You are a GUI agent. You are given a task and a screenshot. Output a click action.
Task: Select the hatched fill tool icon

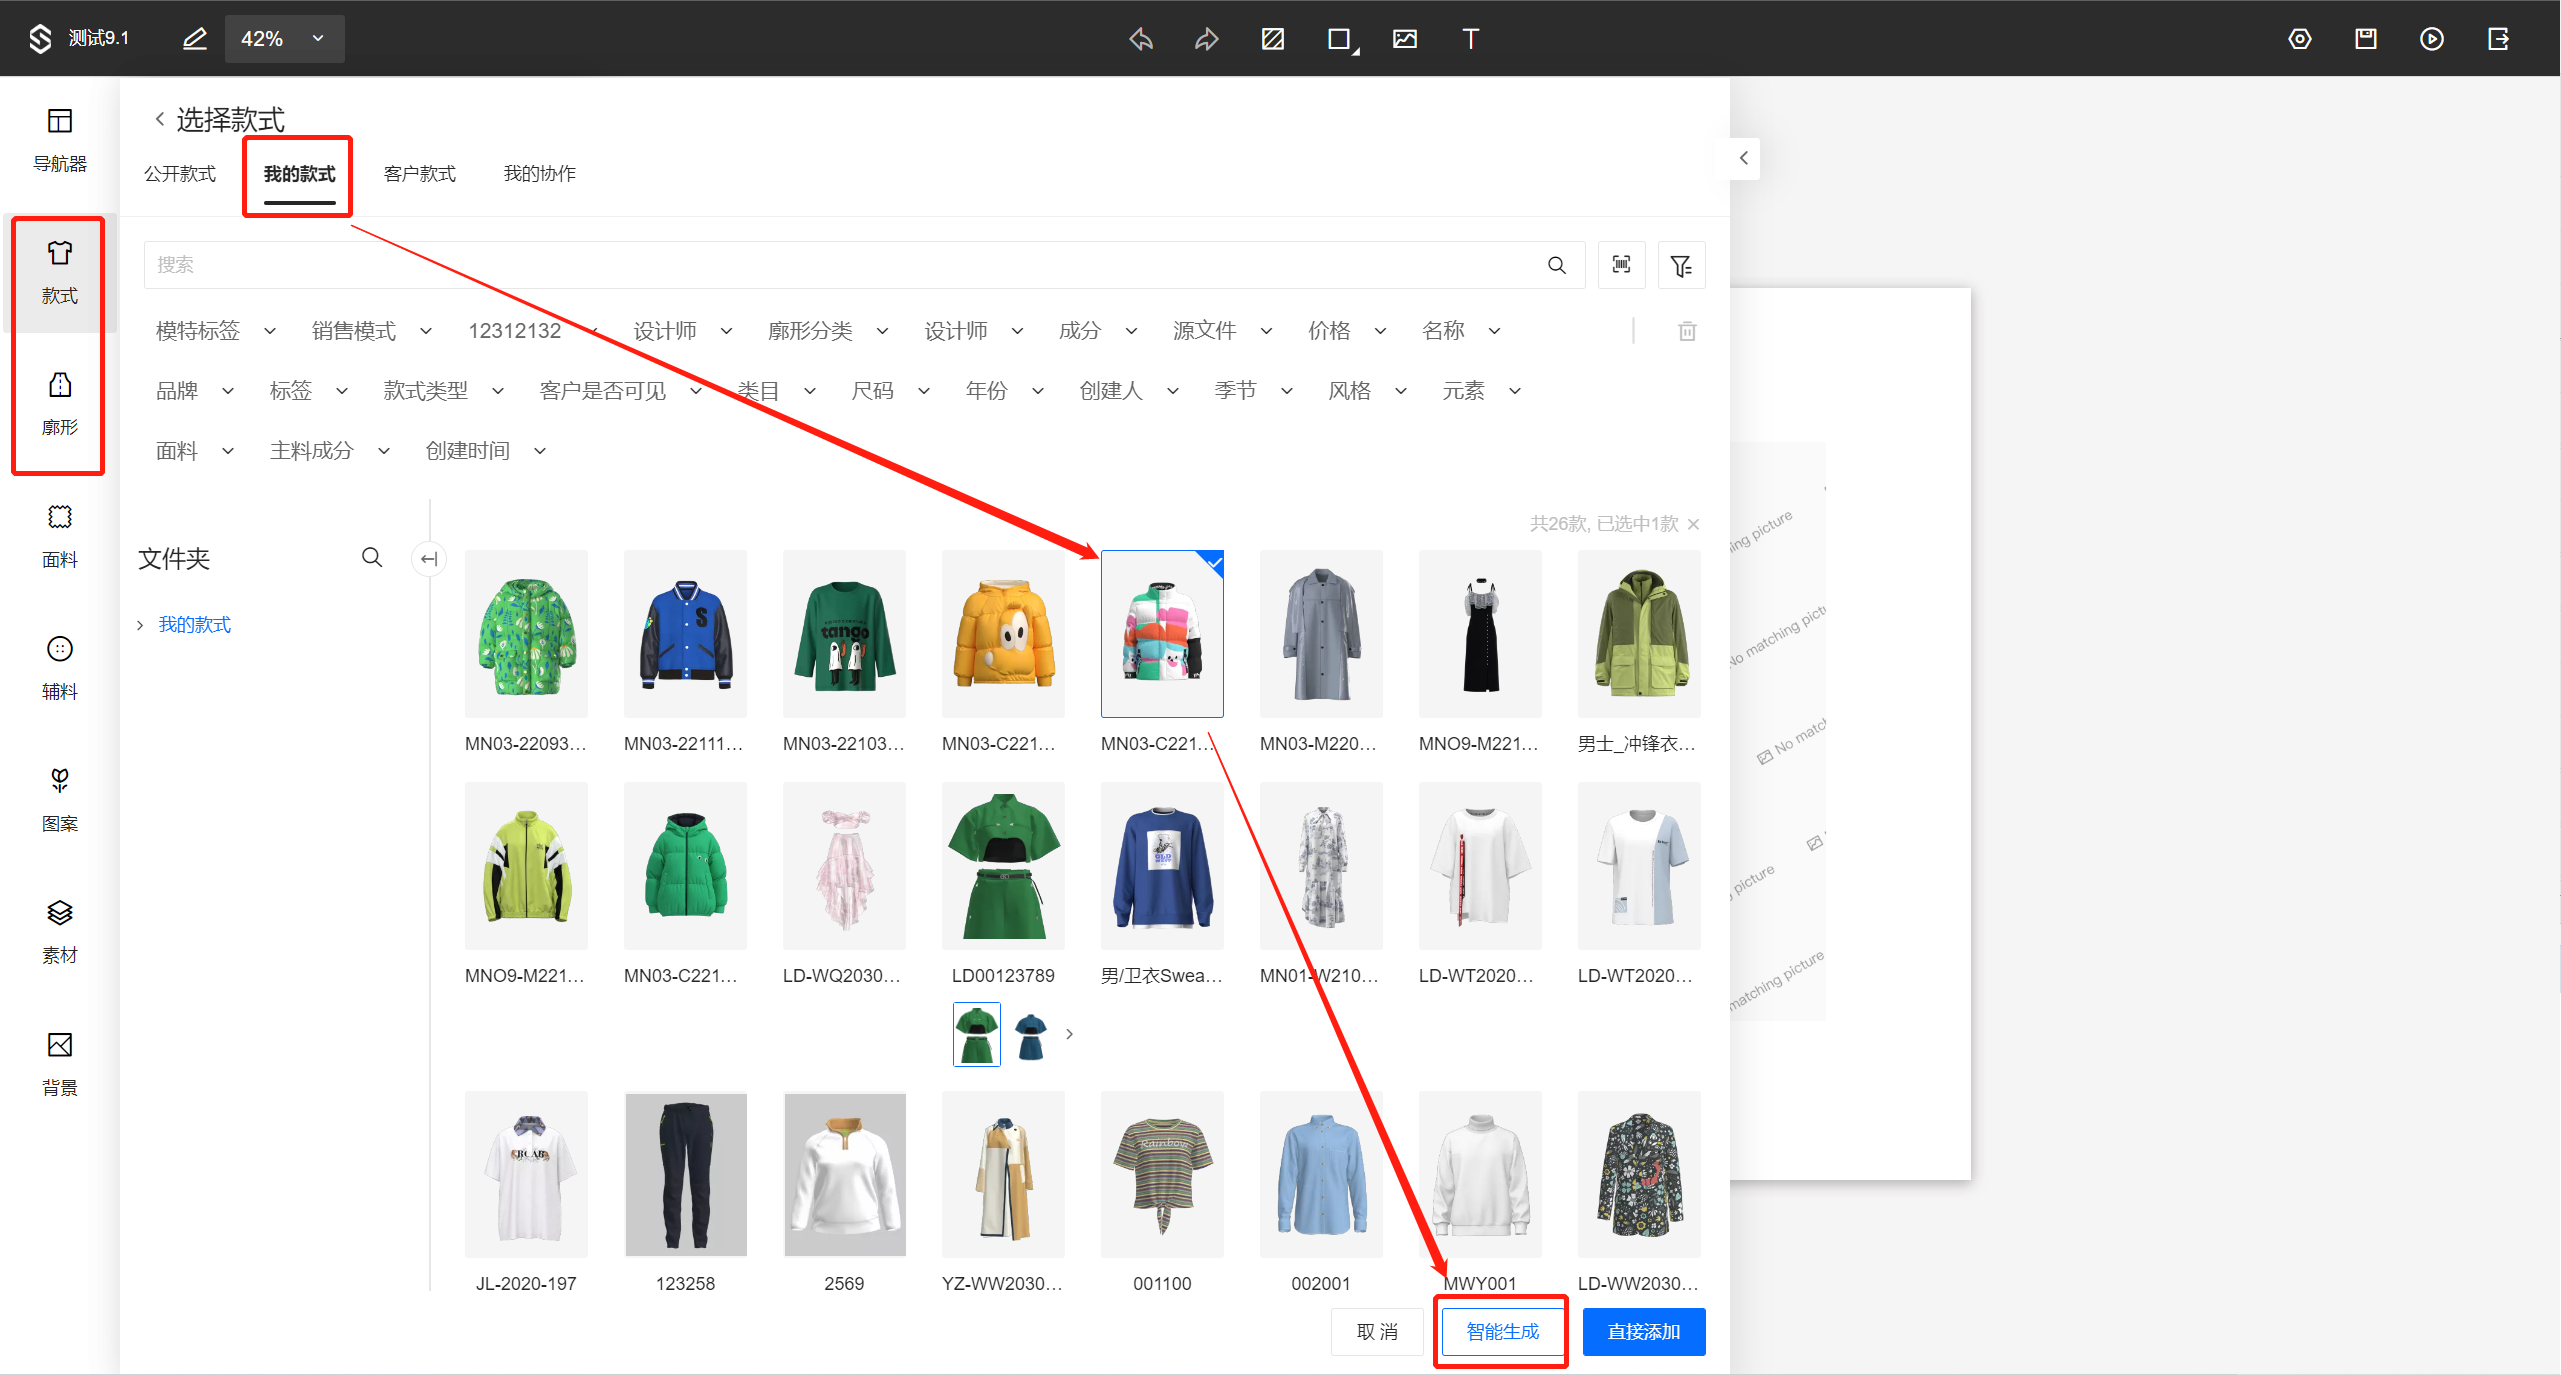(1273, 39)
